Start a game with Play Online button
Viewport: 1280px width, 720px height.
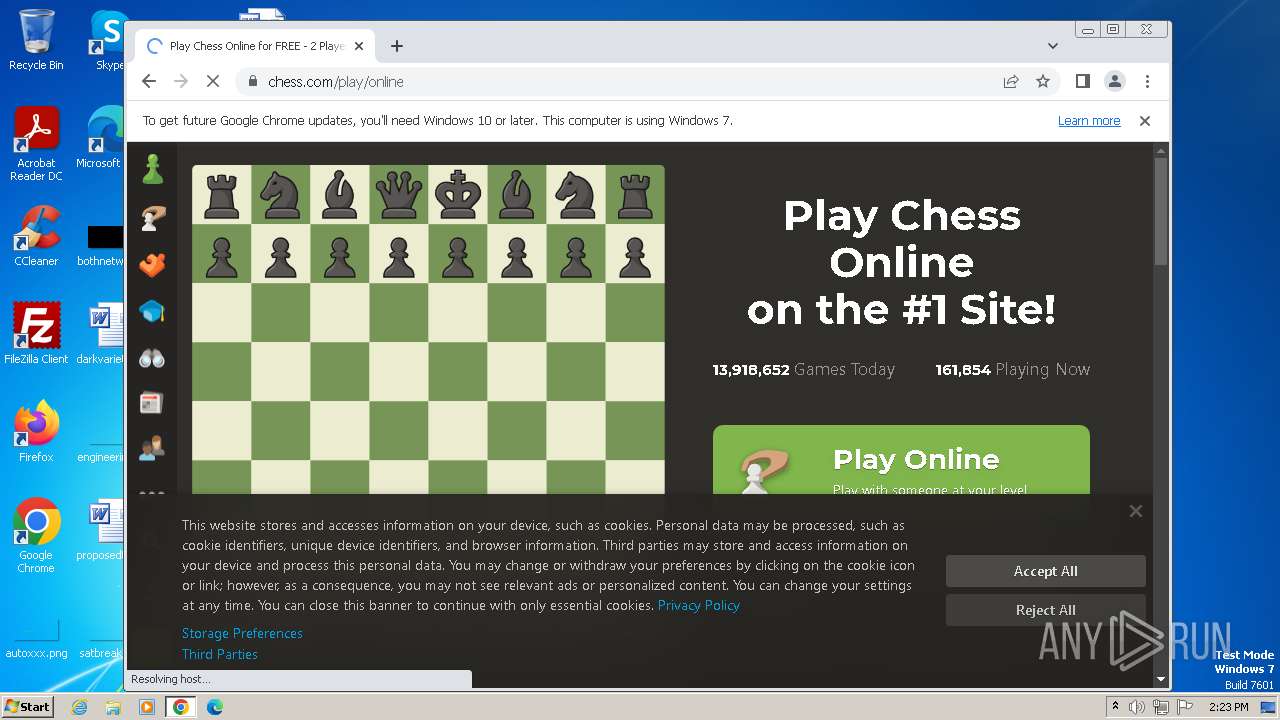click(x=901, y=460)
